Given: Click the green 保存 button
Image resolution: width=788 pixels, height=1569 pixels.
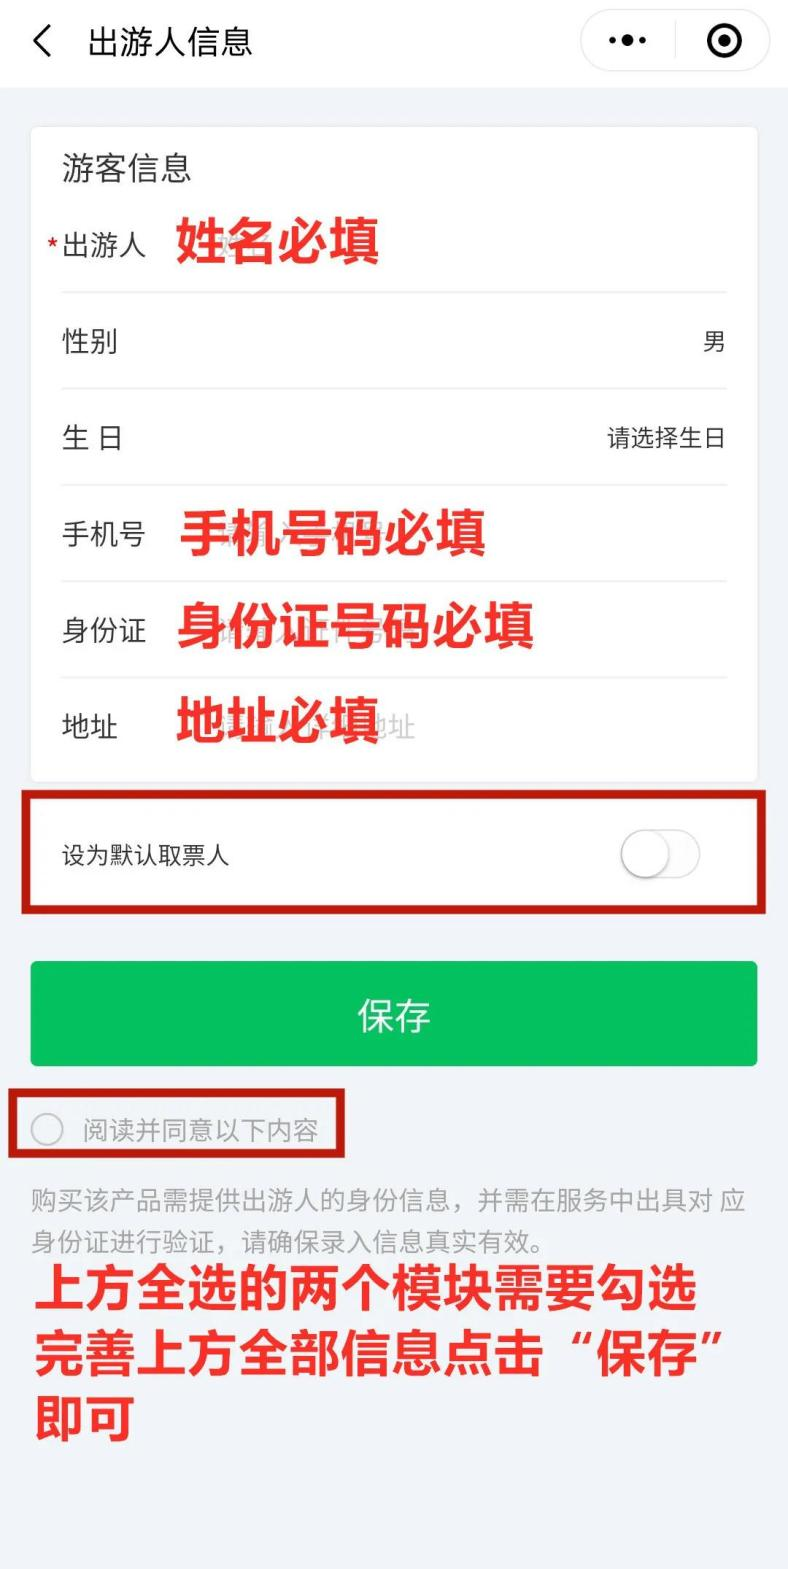Looking at the screenshot, I should (394, 1014).
